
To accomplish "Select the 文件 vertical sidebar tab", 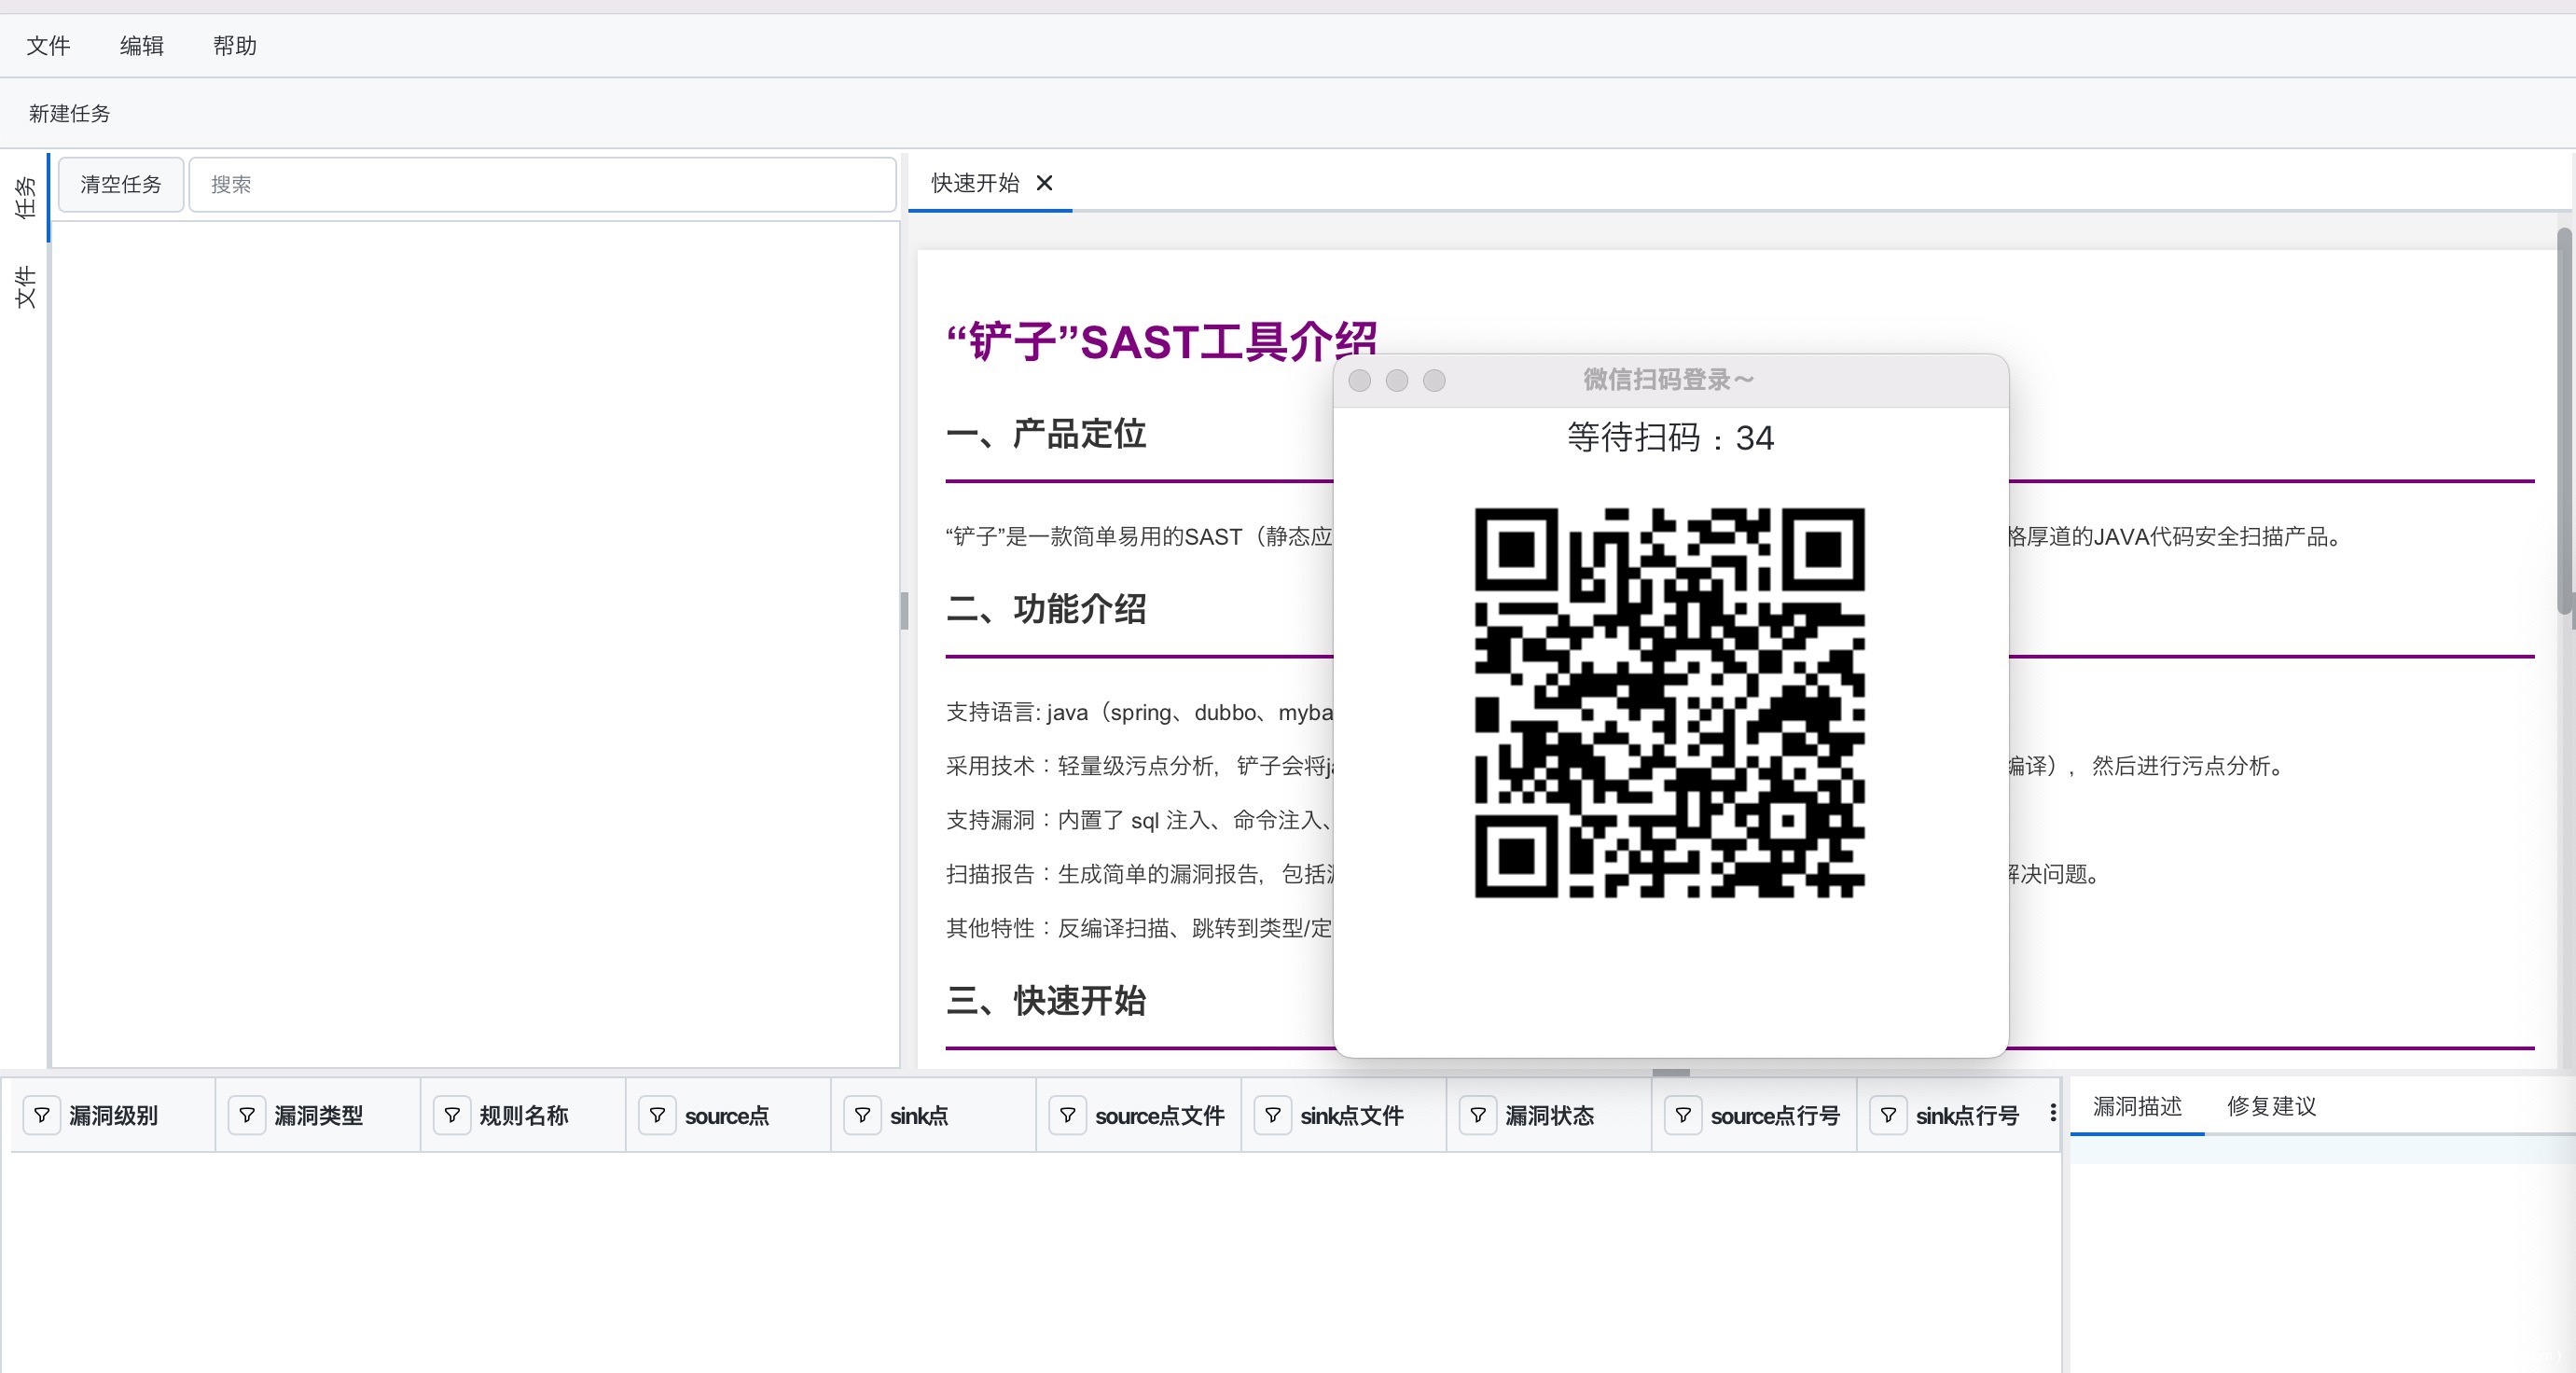I will click(25, 287).
